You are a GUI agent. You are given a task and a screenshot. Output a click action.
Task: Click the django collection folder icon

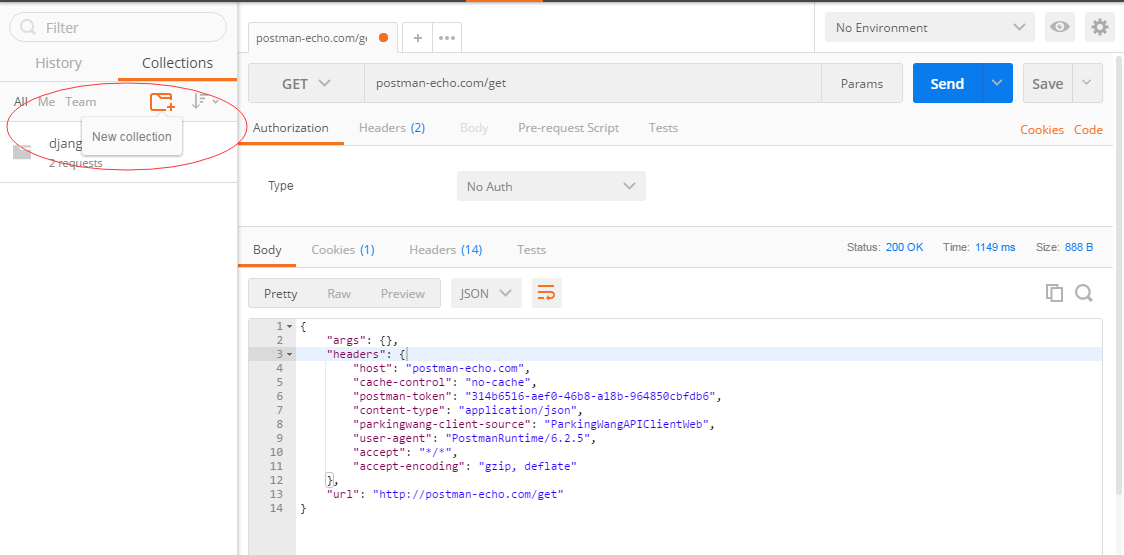pos(22,151)
